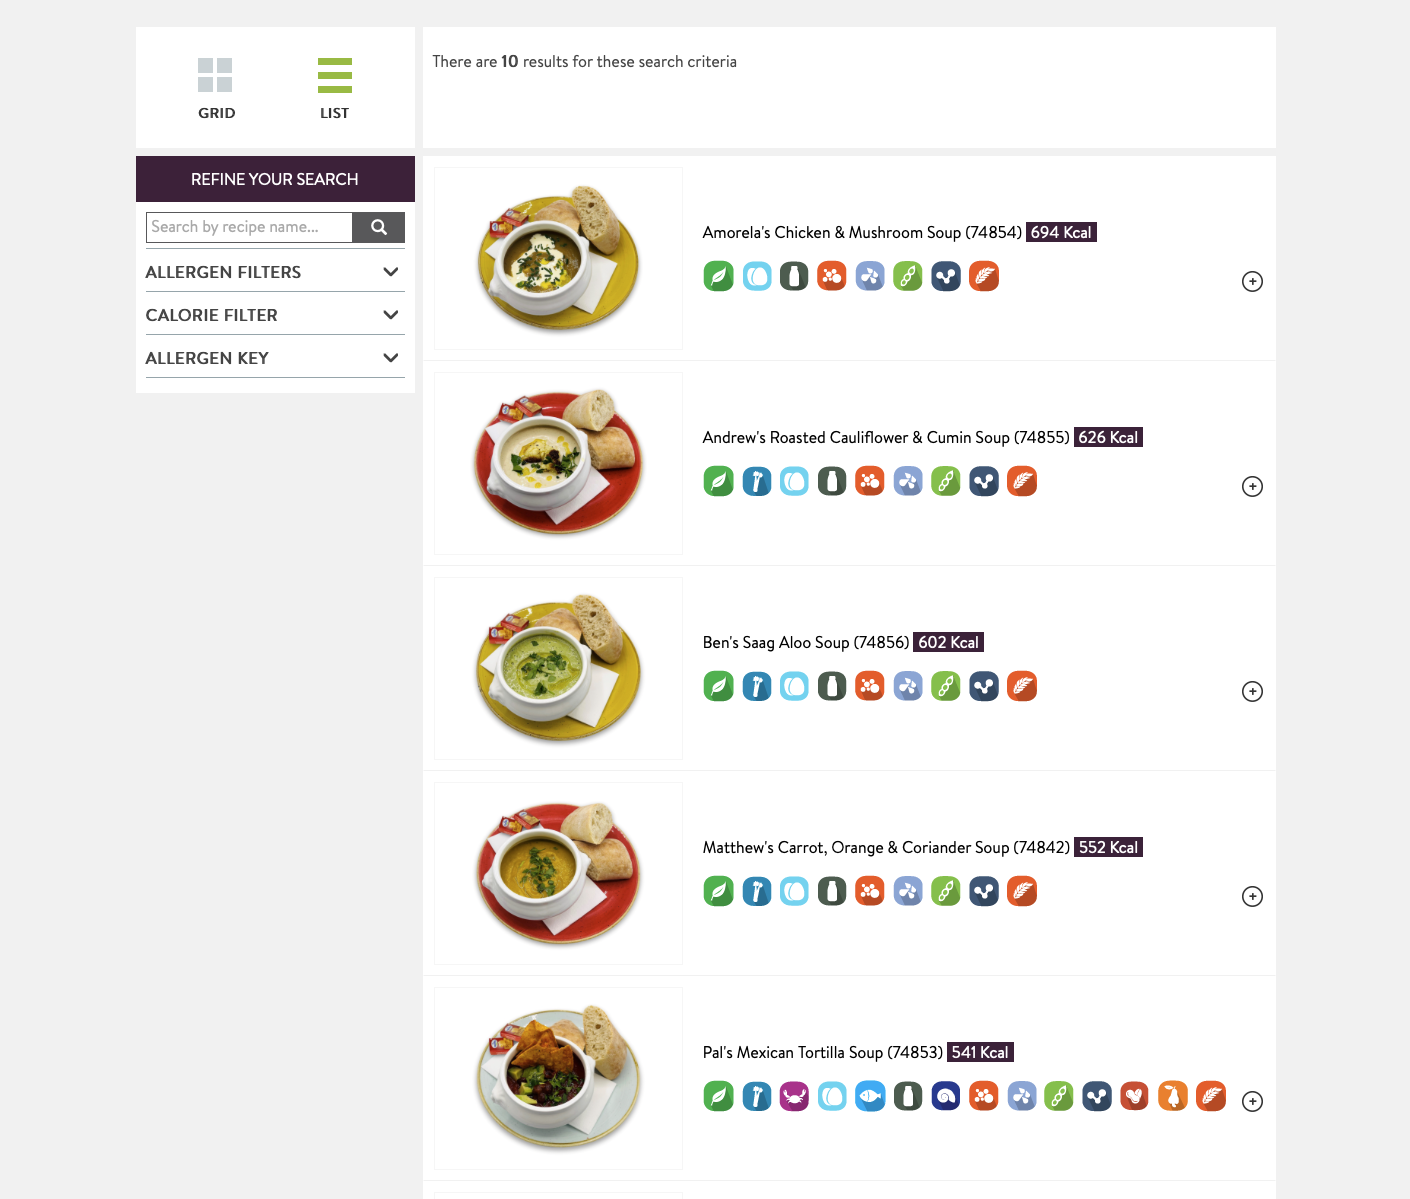
Task: Open Andrew's Roasted Cauliflower & Cumin Soup link
Action: (x=886, y=438)
